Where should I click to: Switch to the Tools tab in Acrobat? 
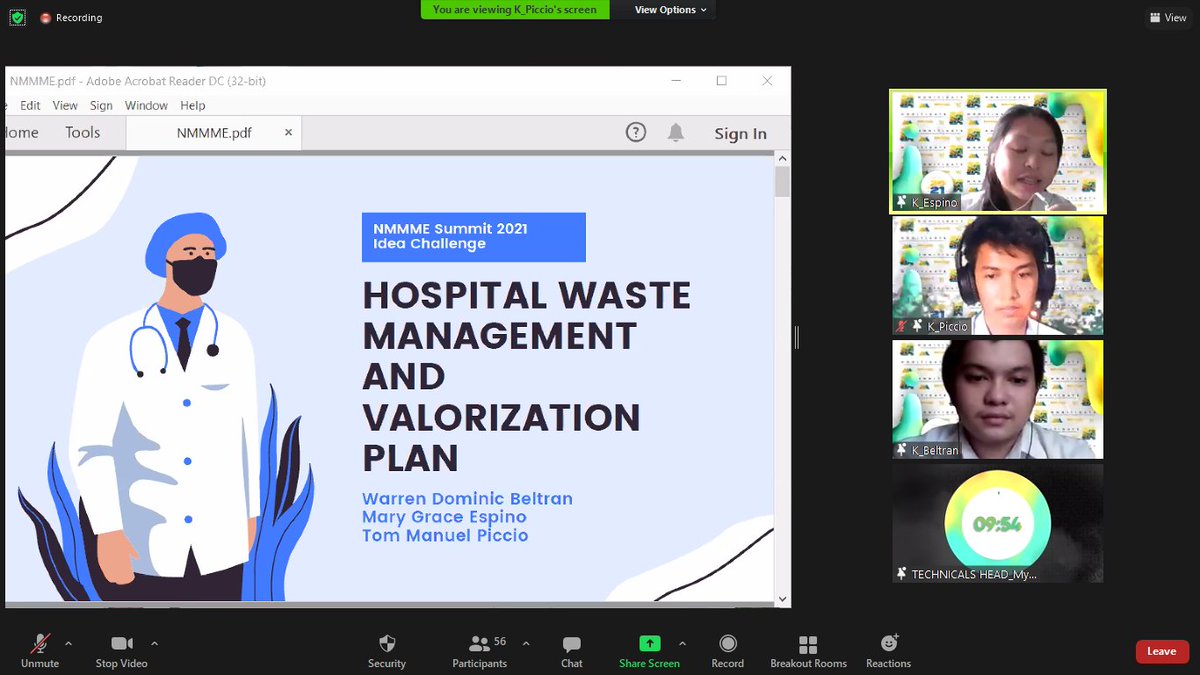coord(83,132)
